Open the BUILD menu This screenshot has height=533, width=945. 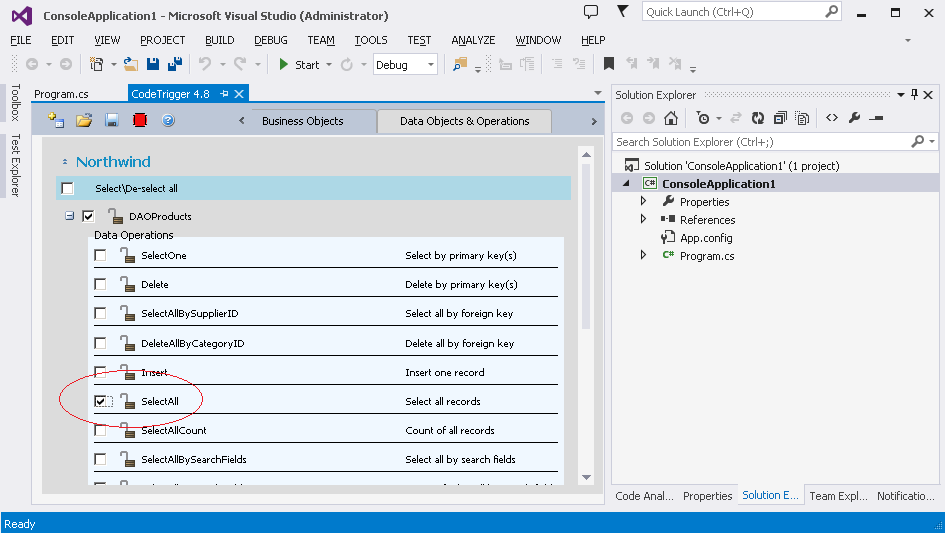(x=219, y=40)
